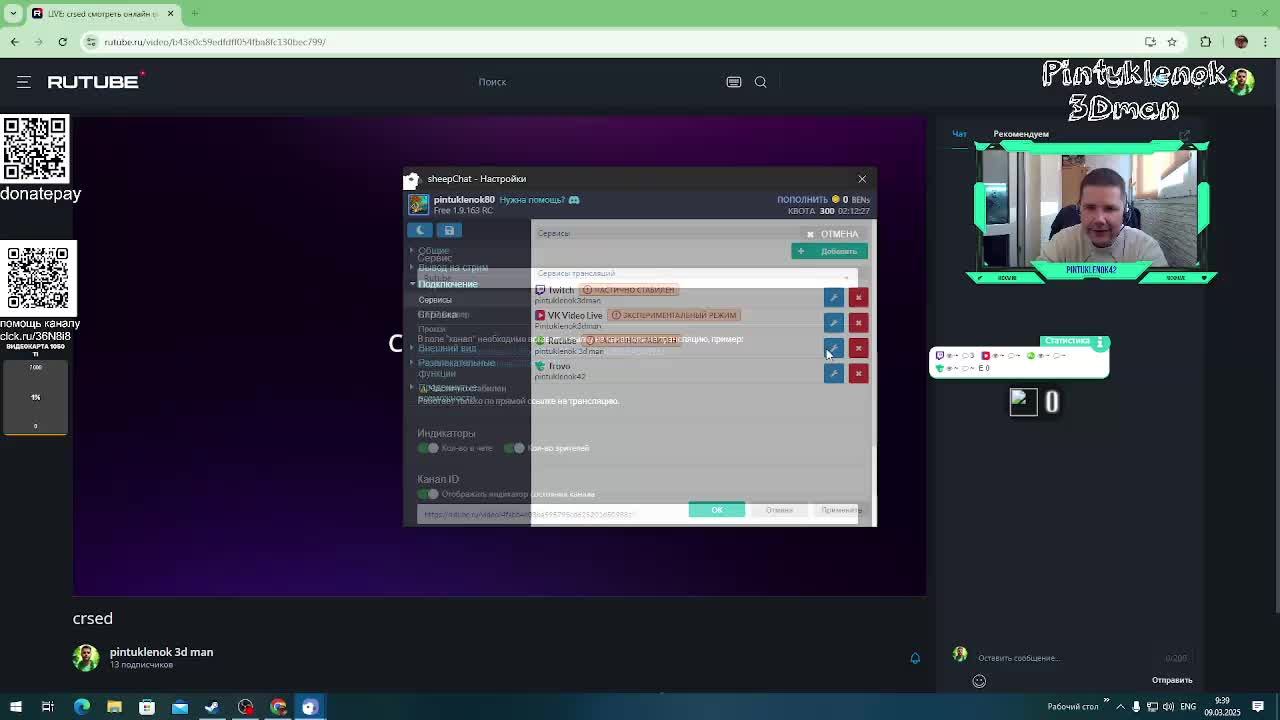Open the sheepChat taskbar icon
The image size is (1280, 720).
[x=310, y=707]
